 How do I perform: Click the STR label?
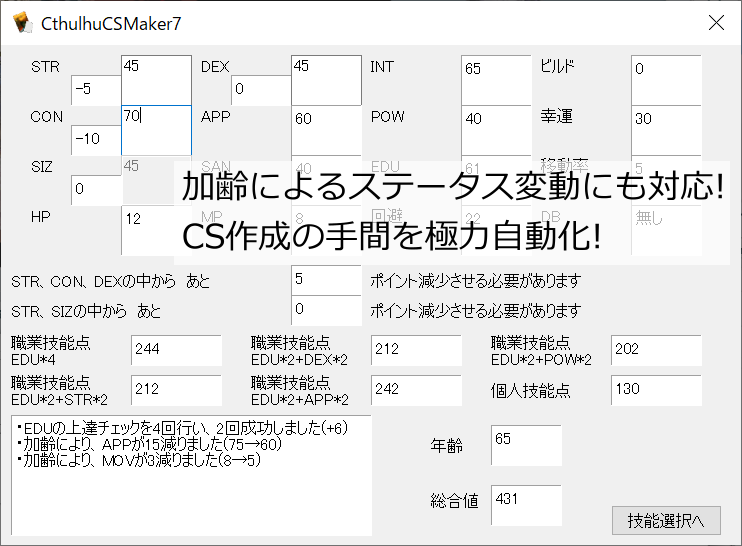45,67
